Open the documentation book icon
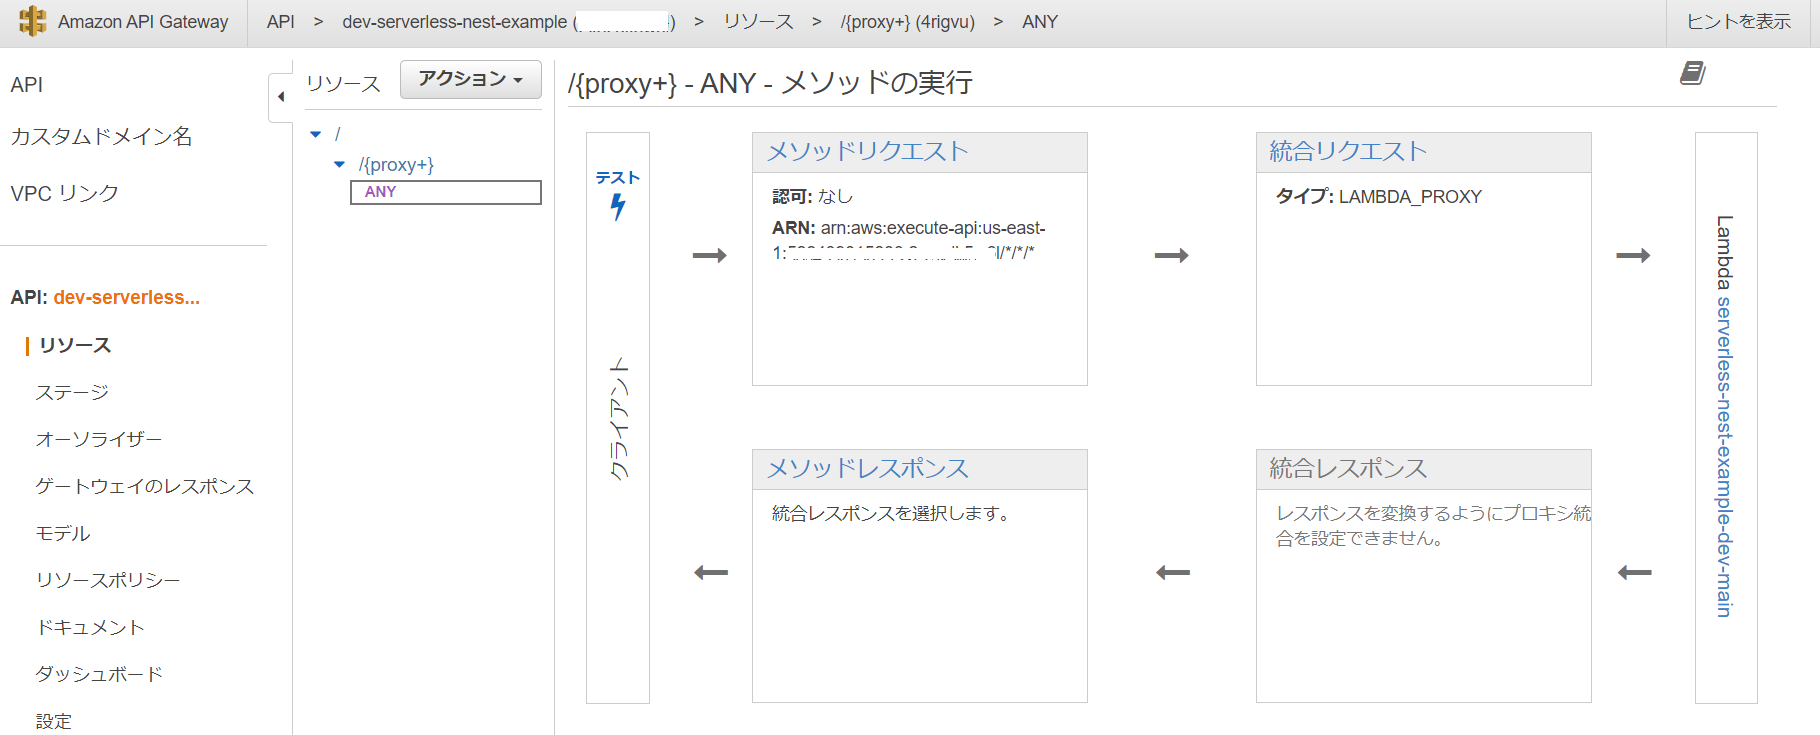Image resolution: width=1820 pixels, height=735 pixels. [x=1692, y=73]
